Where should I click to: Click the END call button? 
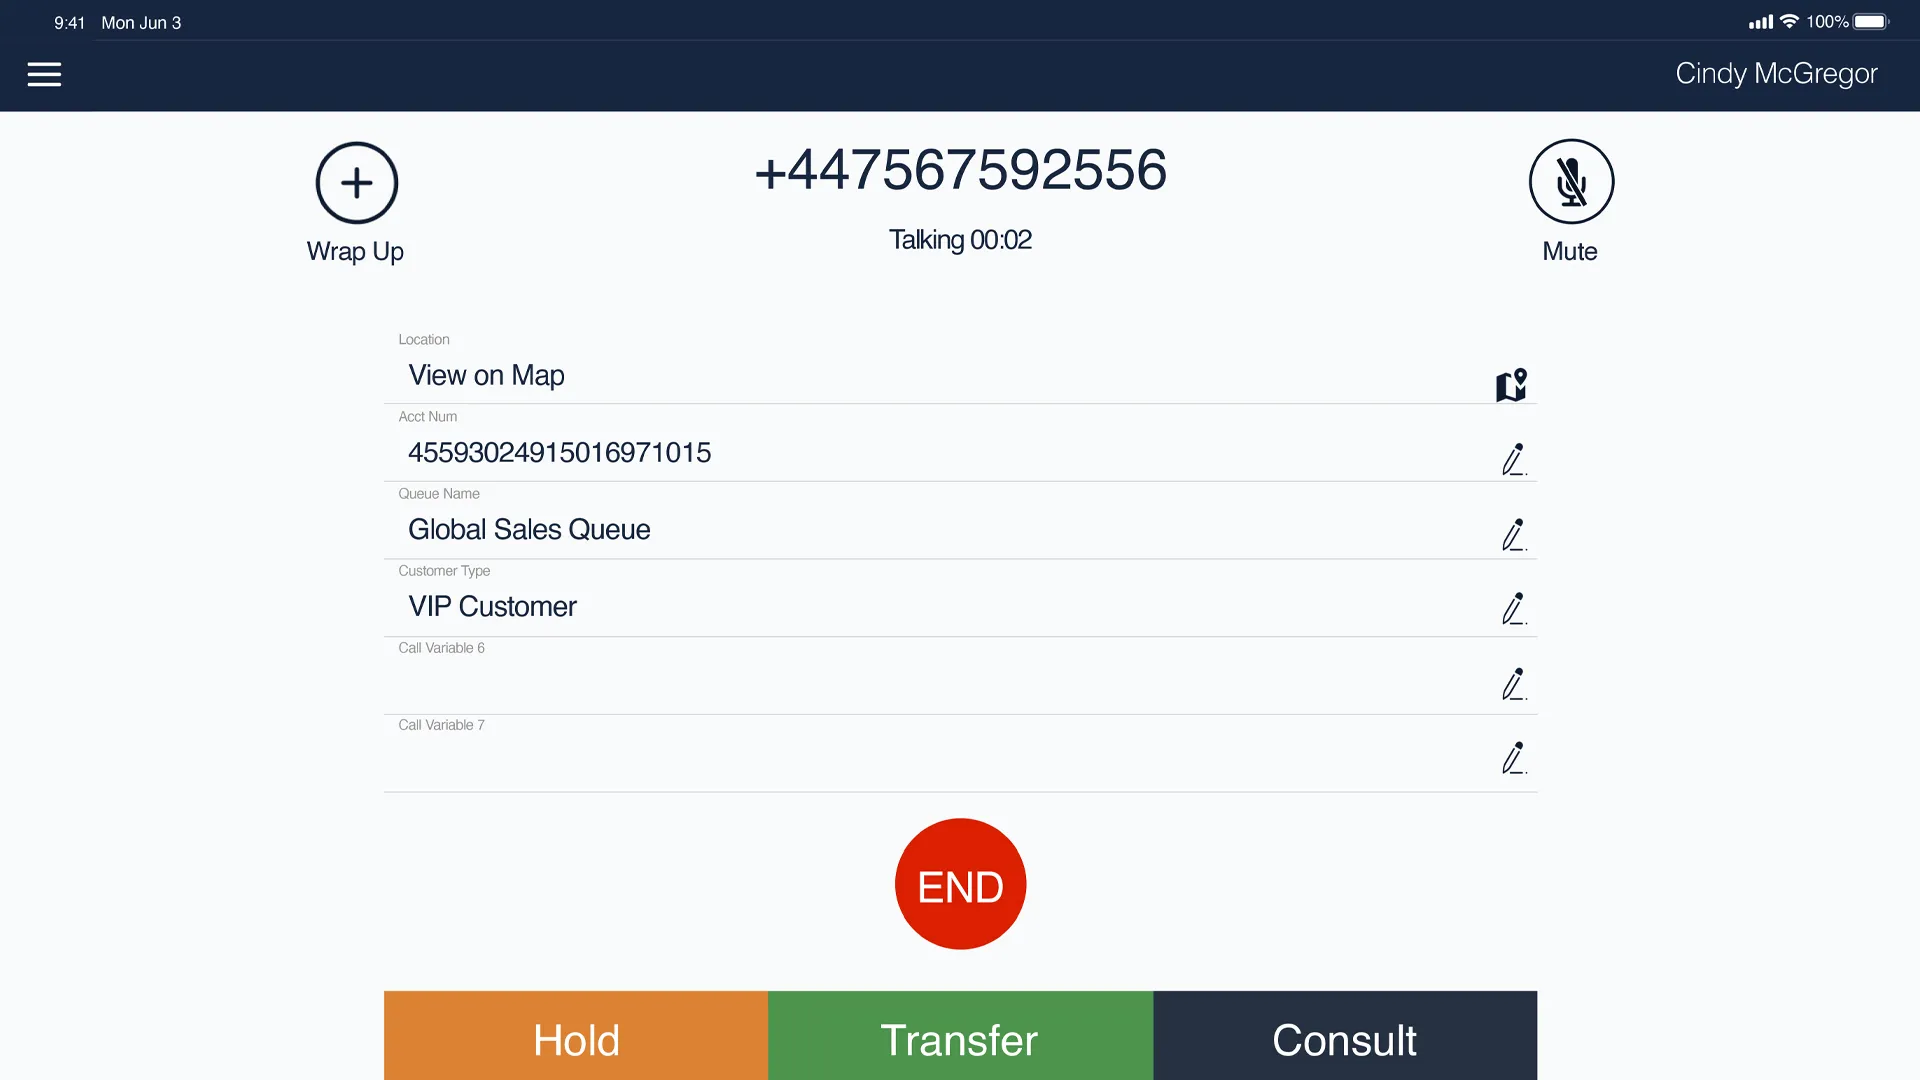[960, 884]
